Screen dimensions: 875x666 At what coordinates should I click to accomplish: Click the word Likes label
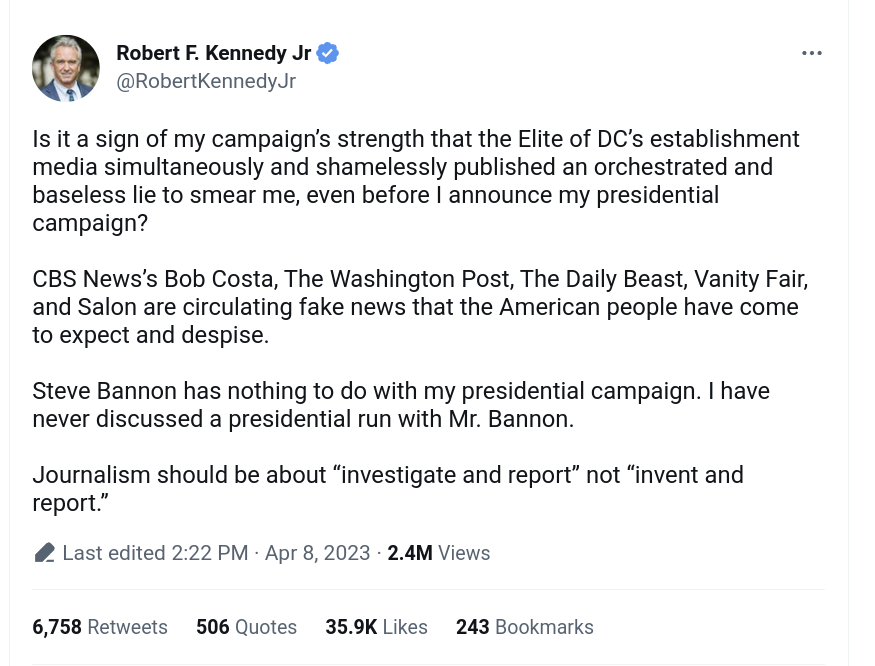(x=405, y=627)
